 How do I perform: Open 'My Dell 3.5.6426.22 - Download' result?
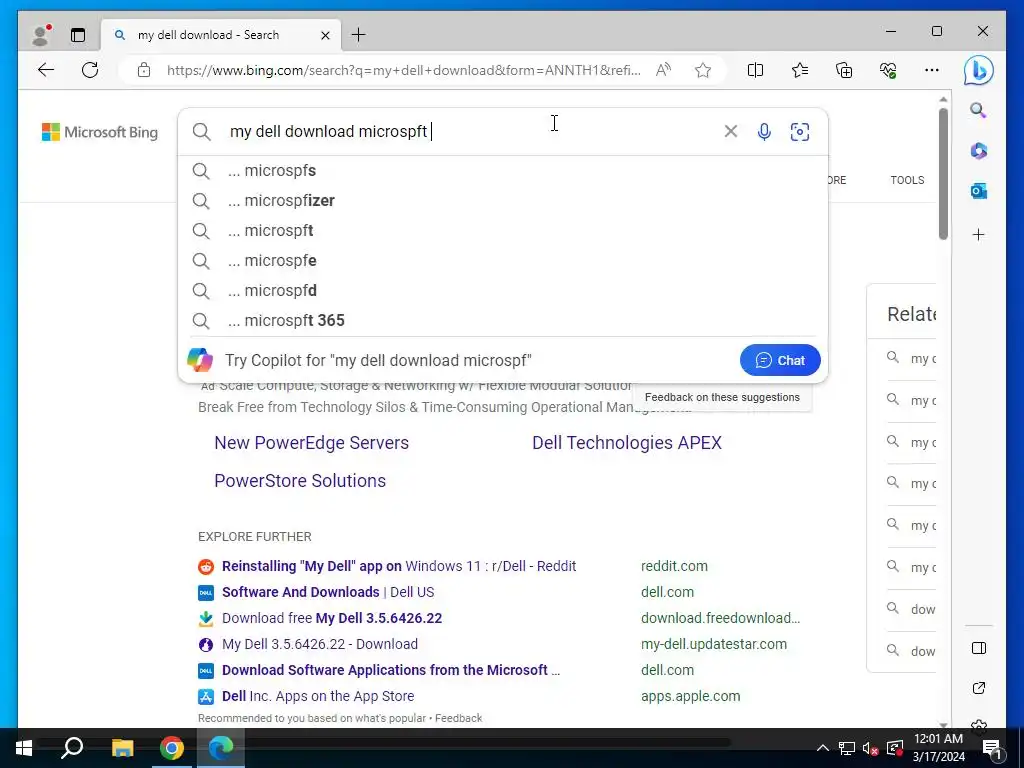coord(320,644)
